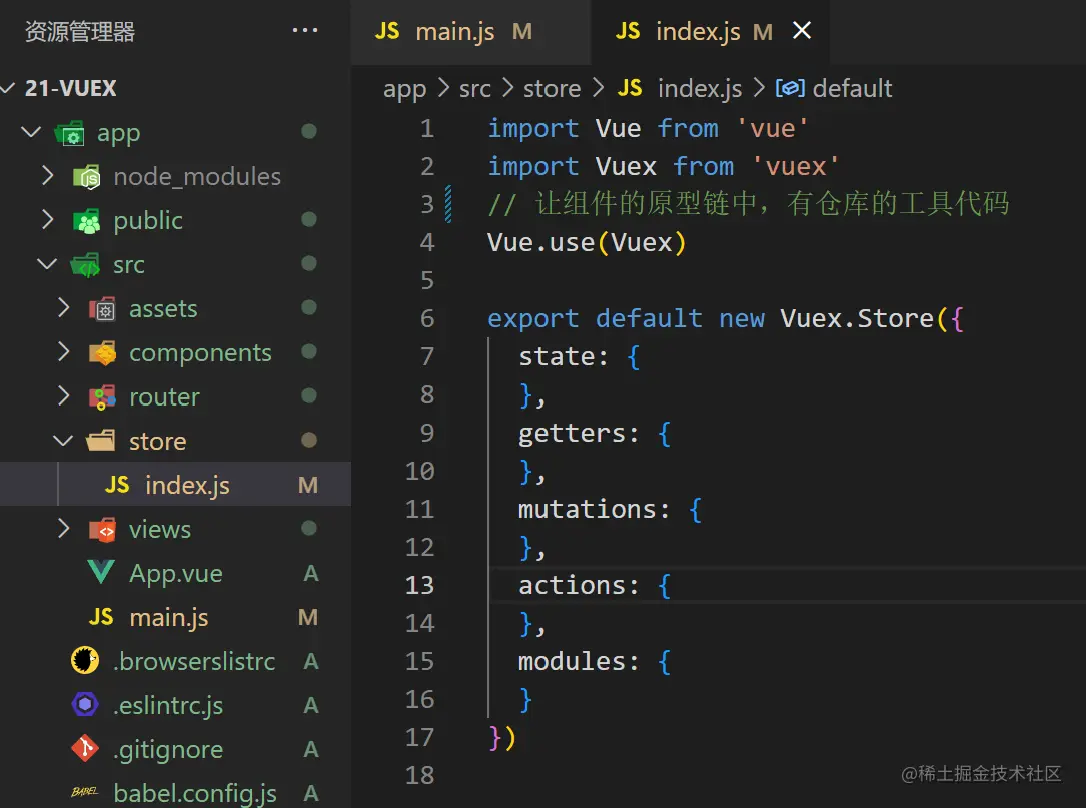1086x808 pixels.
Task: Collapse the 21-VUEX root section
Action: pos(9,88)
